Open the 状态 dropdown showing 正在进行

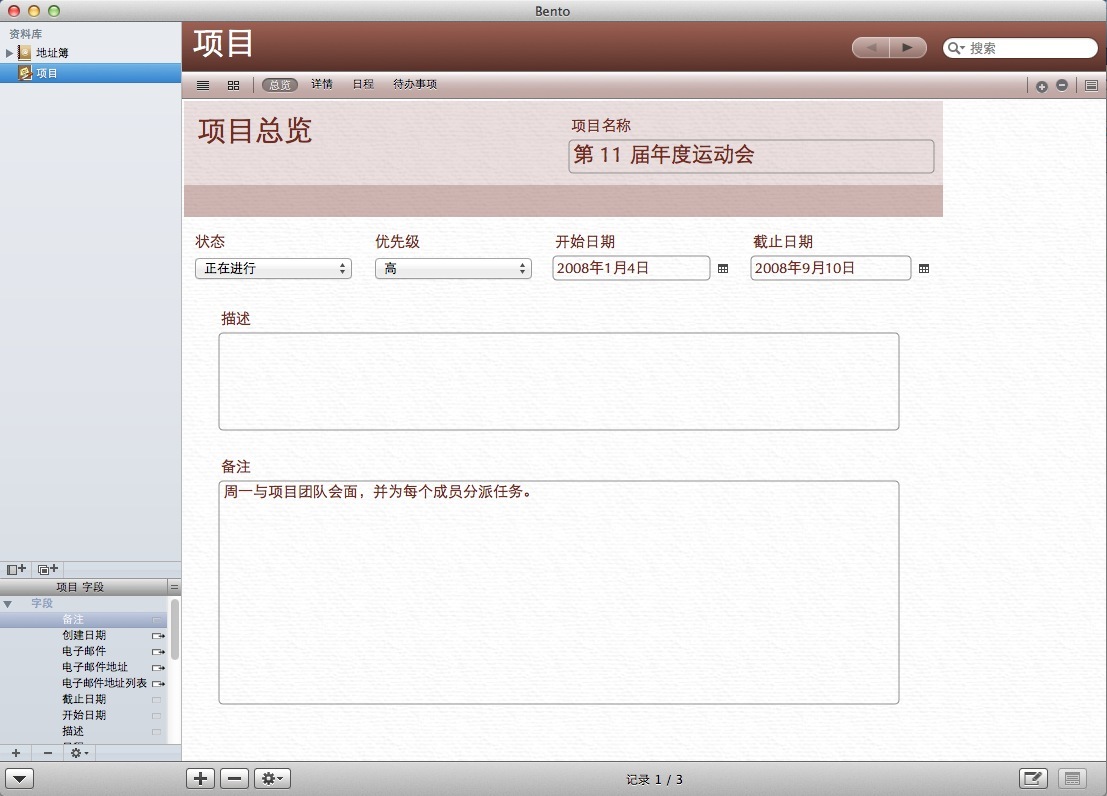[273, 268]
